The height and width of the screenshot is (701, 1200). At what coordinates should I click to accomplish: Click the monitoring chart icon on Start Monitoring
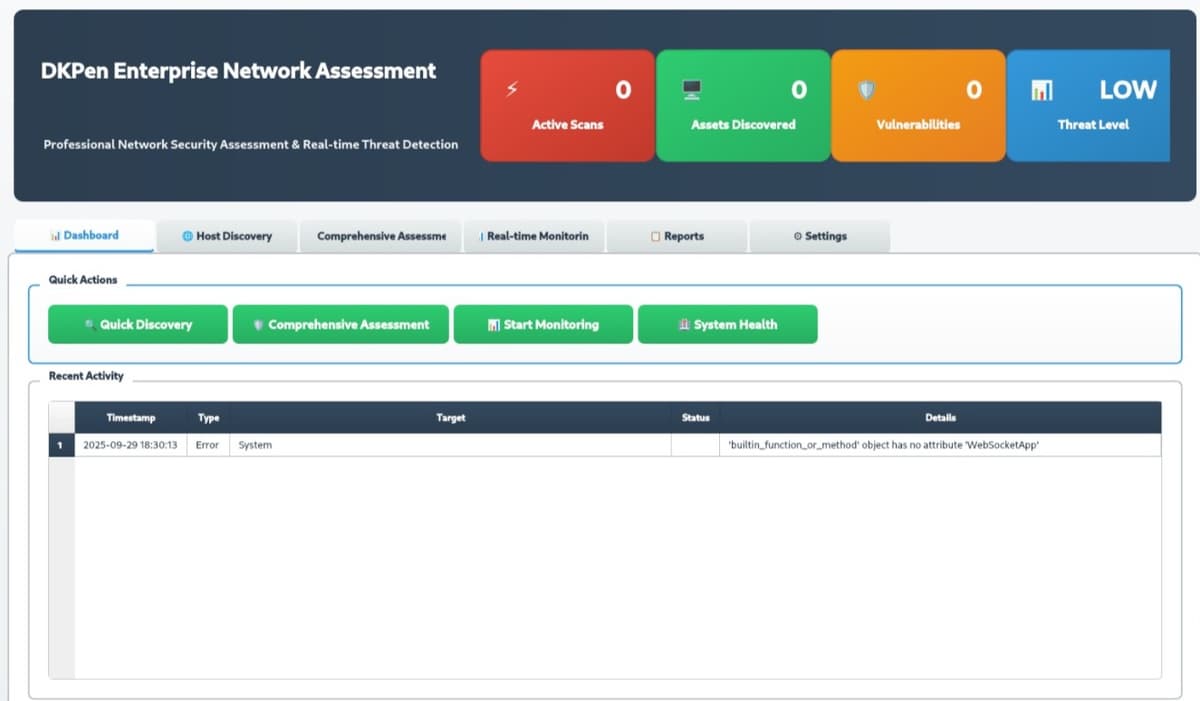492,324
